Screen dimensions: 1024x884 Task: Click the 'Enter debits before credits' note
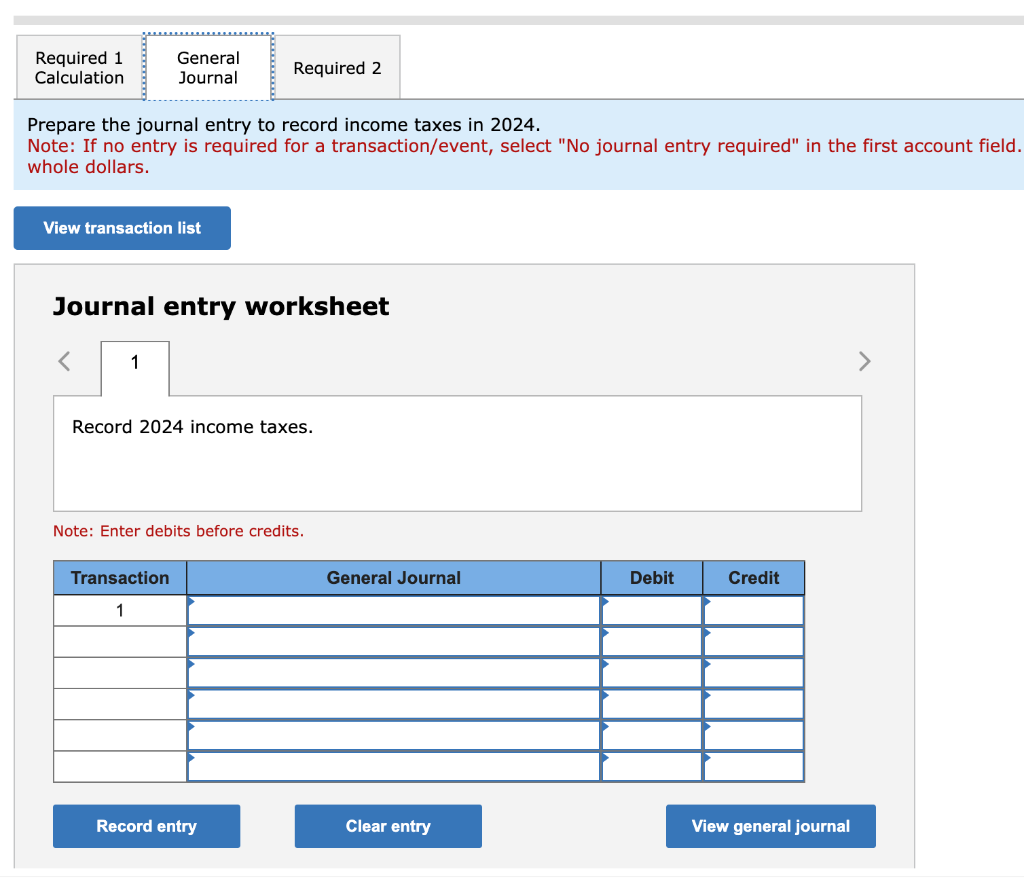[x=178, y=531]
